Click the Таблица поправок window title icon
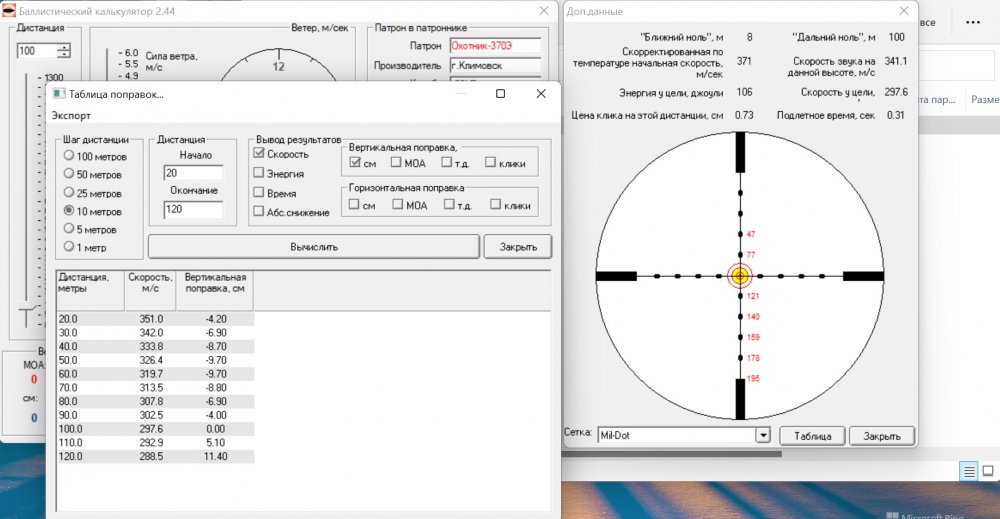 click(x=59, y=94)
